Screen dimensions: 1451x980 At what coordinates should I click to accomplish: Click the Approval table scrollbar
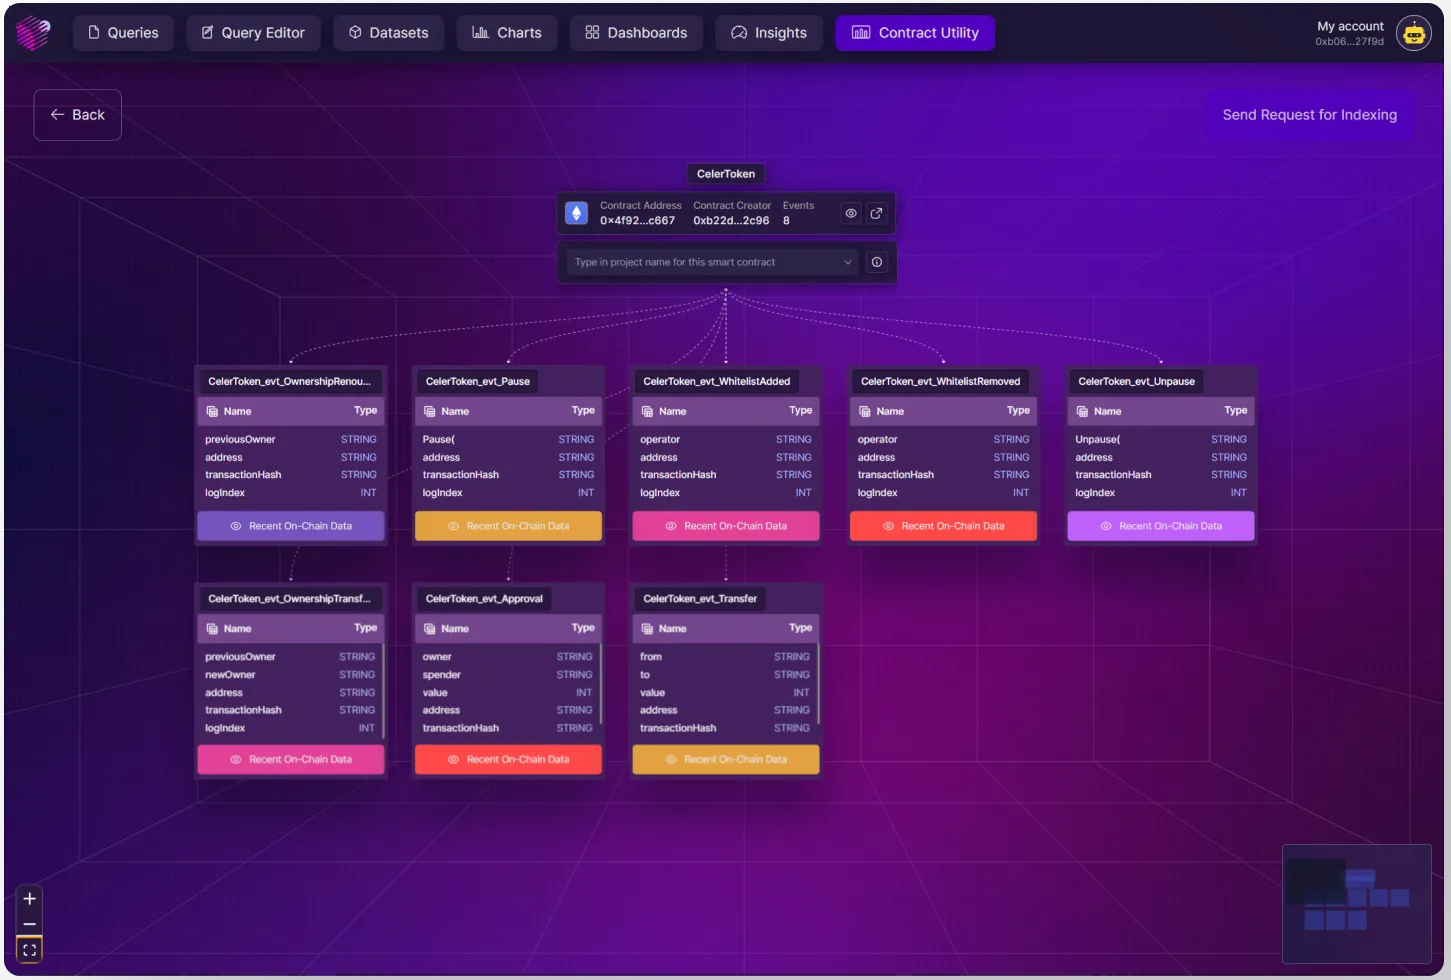[x=600, y=684]
